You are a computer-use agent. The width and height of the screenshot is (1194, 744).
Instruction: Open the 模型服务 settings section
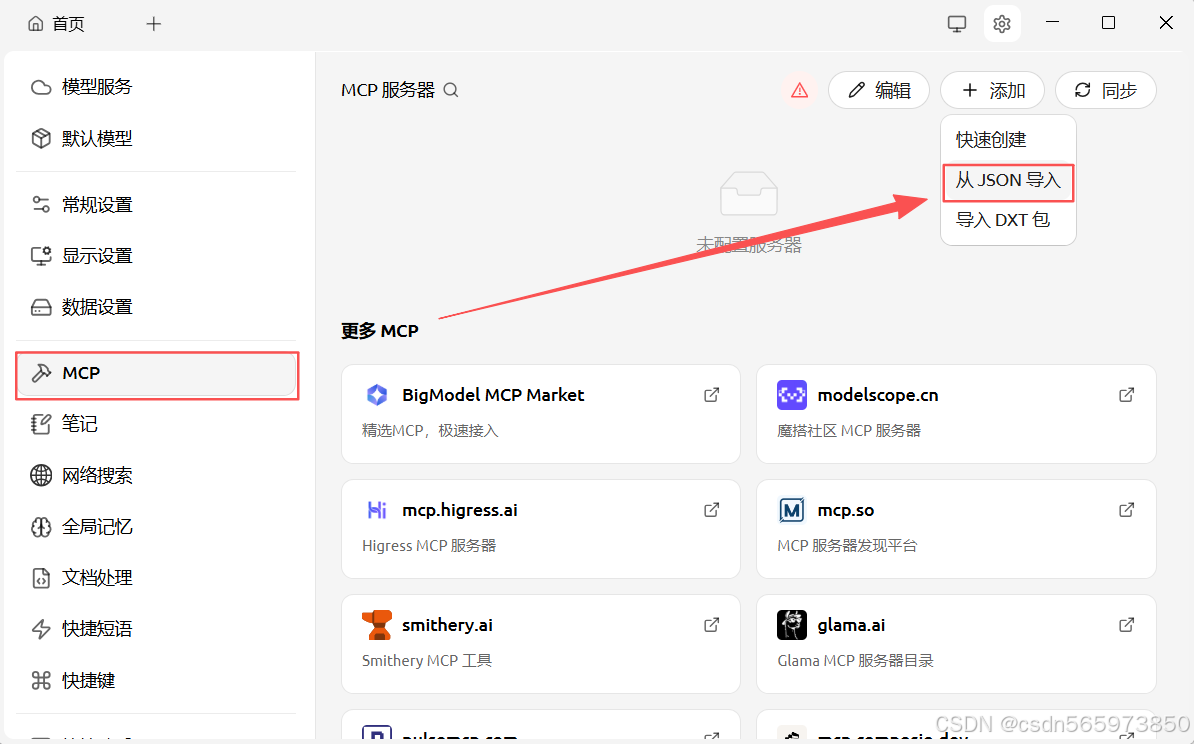156,87
